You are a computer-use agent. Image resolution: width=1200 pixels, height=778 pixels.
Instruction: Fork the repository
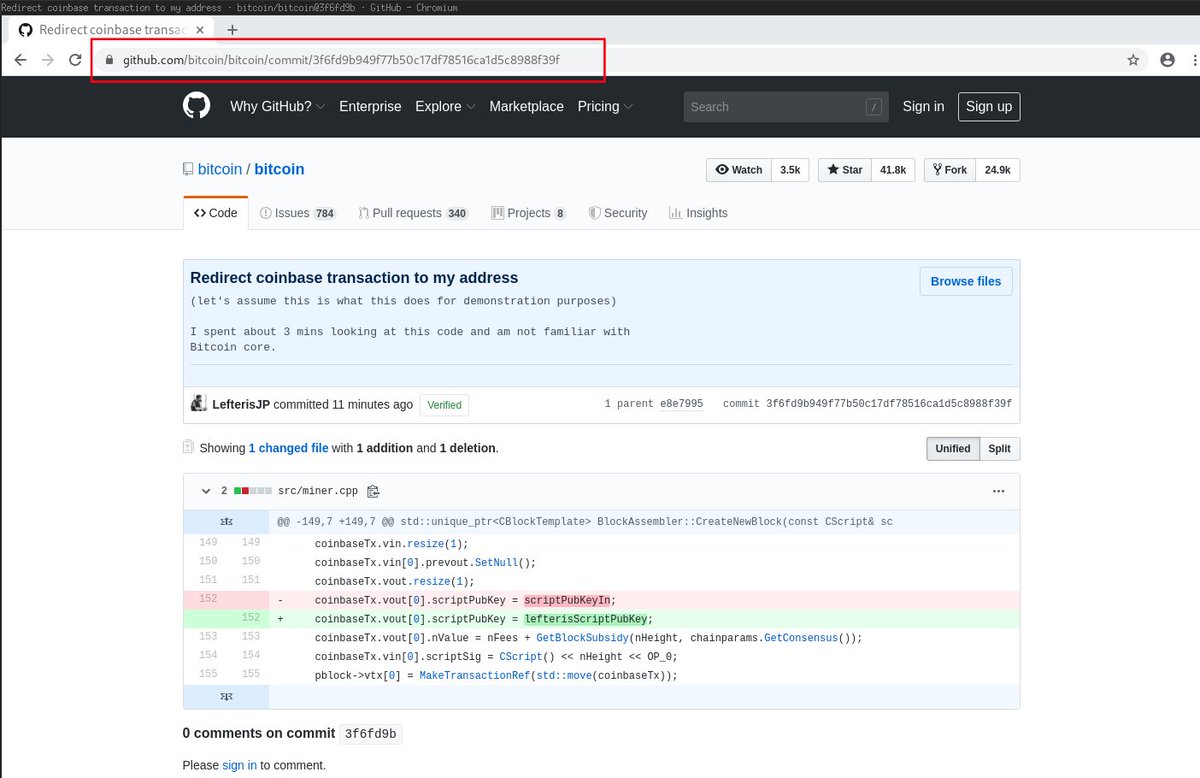pyautogui.click(x=949, y=170)
